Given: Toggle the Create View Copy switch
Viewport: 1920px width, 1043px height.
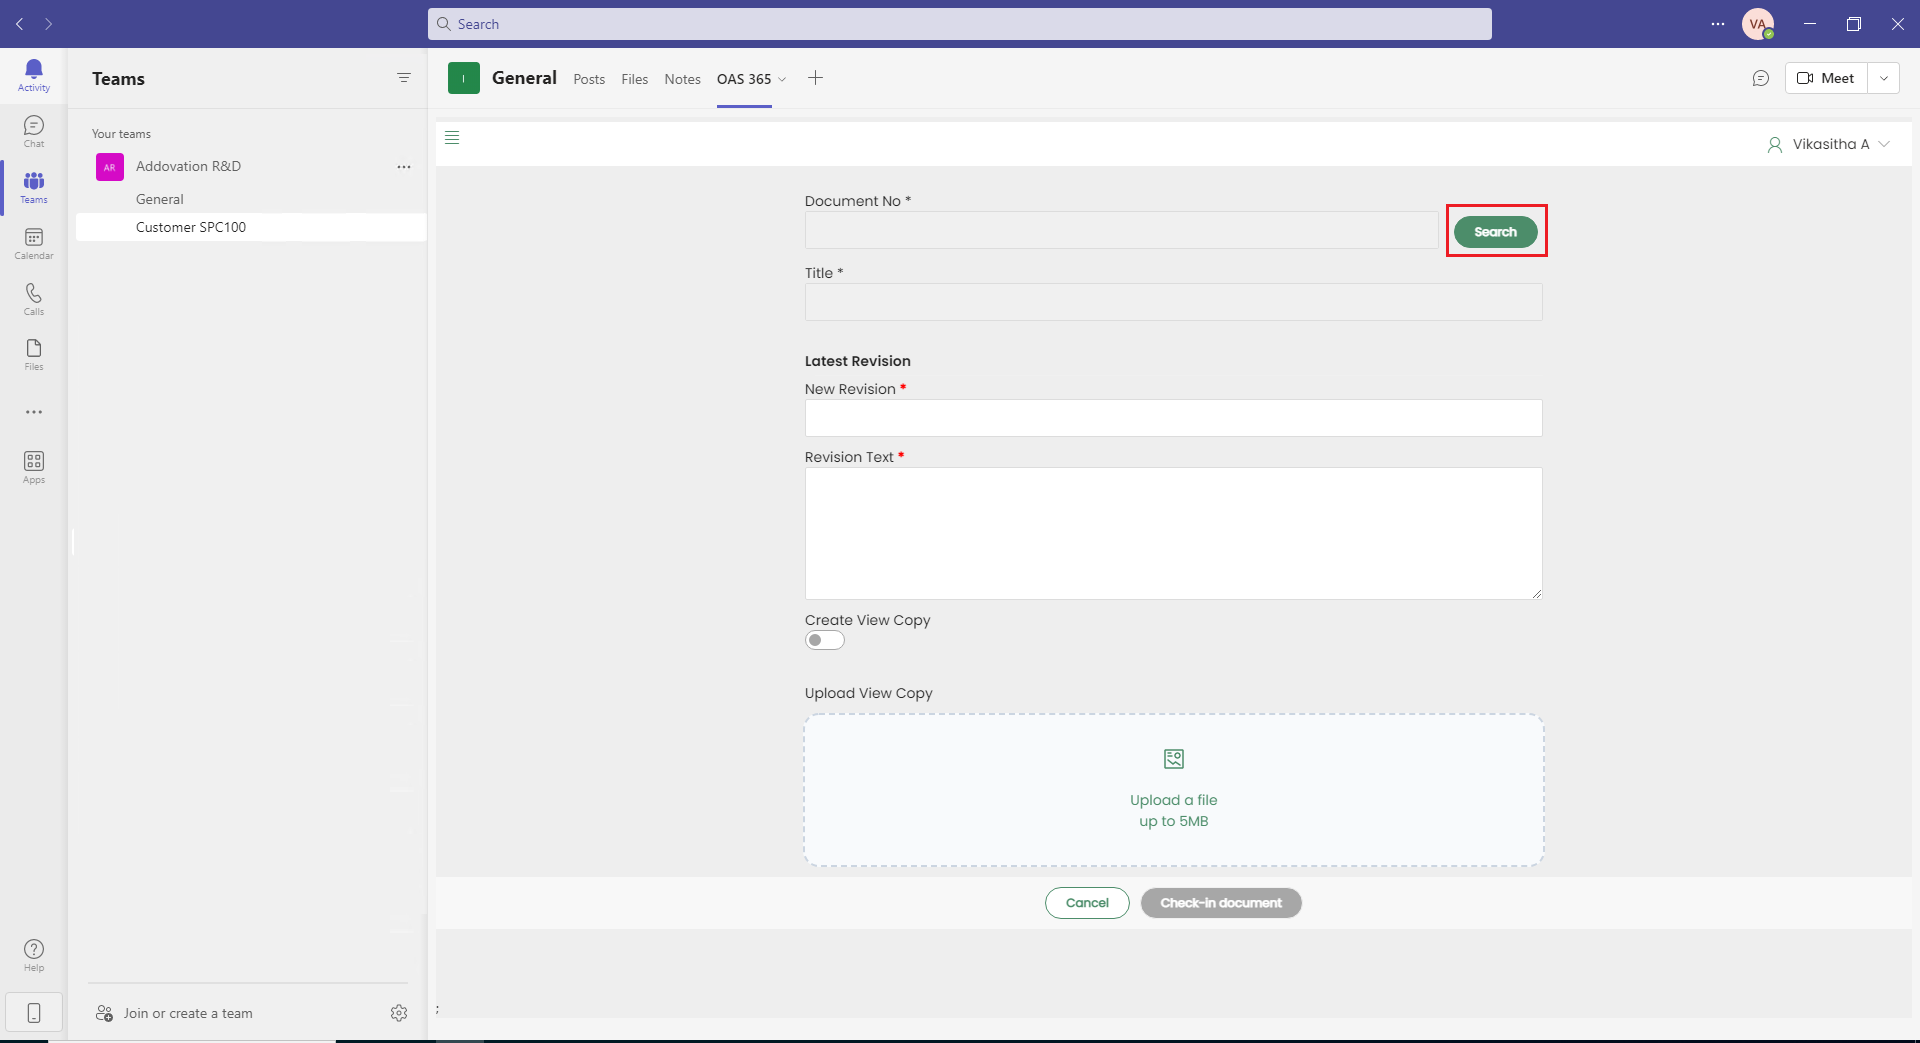Looking at the screenshot, I should (x=824, y=640).
